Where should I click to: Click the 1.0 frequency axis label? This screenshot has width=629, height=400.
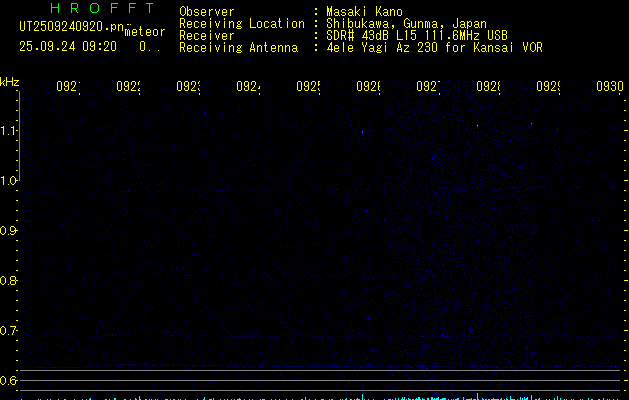7,181
